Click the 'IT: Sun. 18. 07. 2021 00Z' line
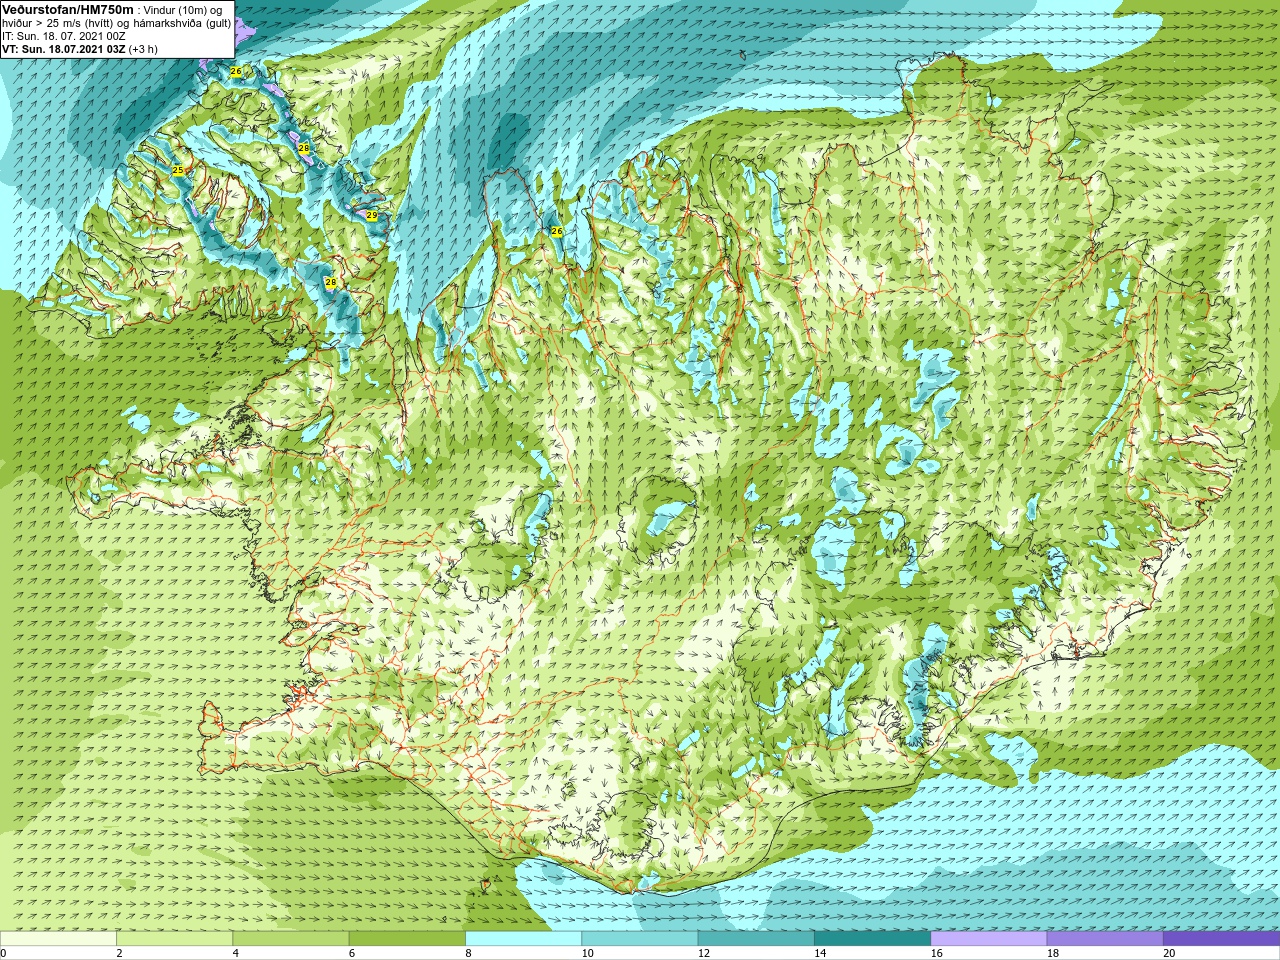This screenshot has height=960, width=1280. [x=63, y=36]
